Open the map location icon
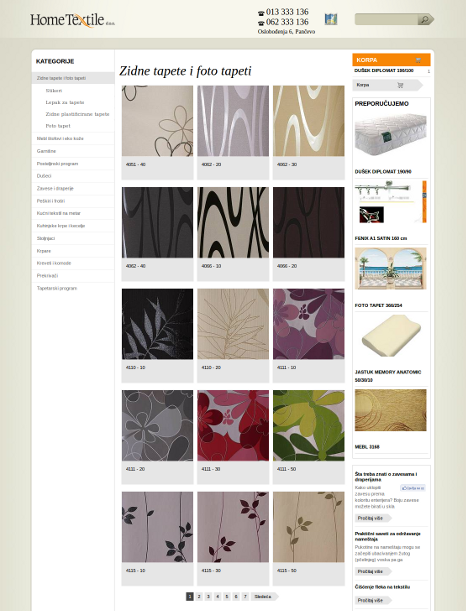 tap(331, 19)
